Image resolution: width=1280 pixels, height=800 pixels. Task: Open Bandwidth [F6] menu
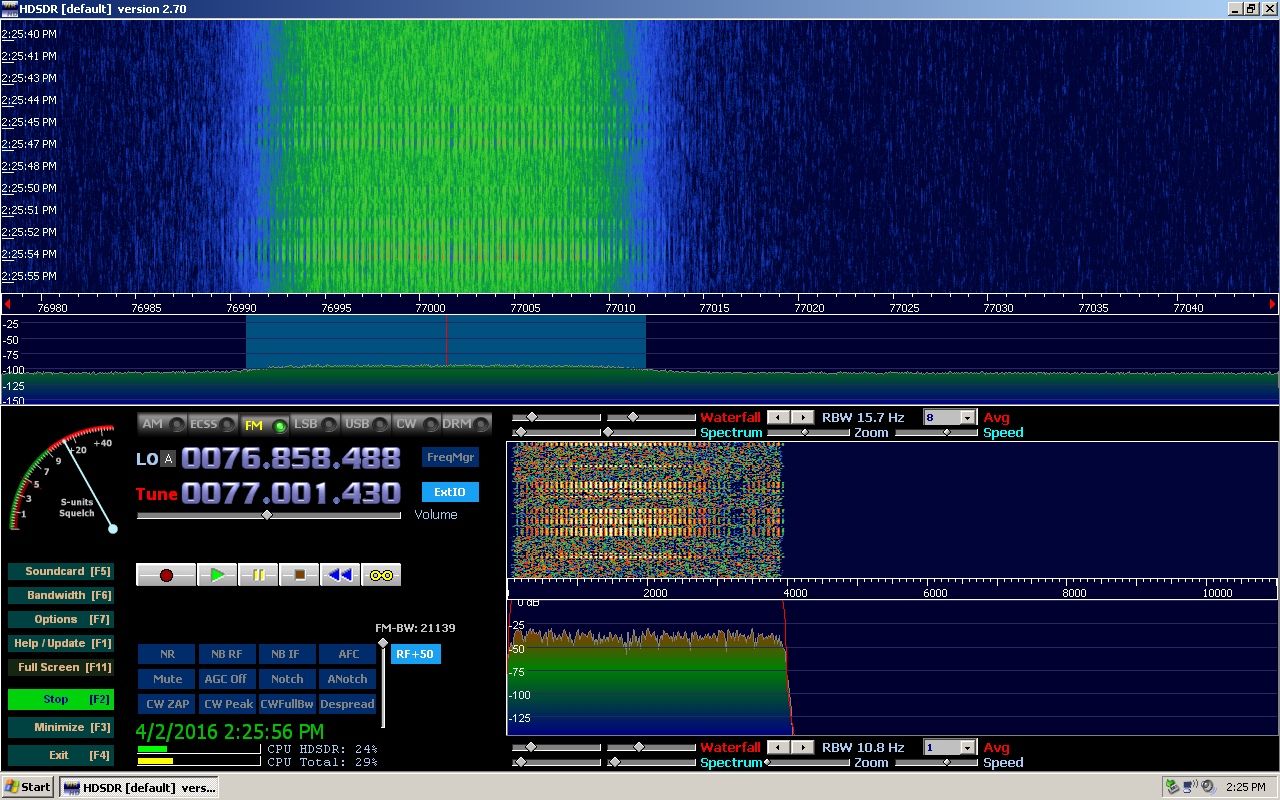point(60,596)
